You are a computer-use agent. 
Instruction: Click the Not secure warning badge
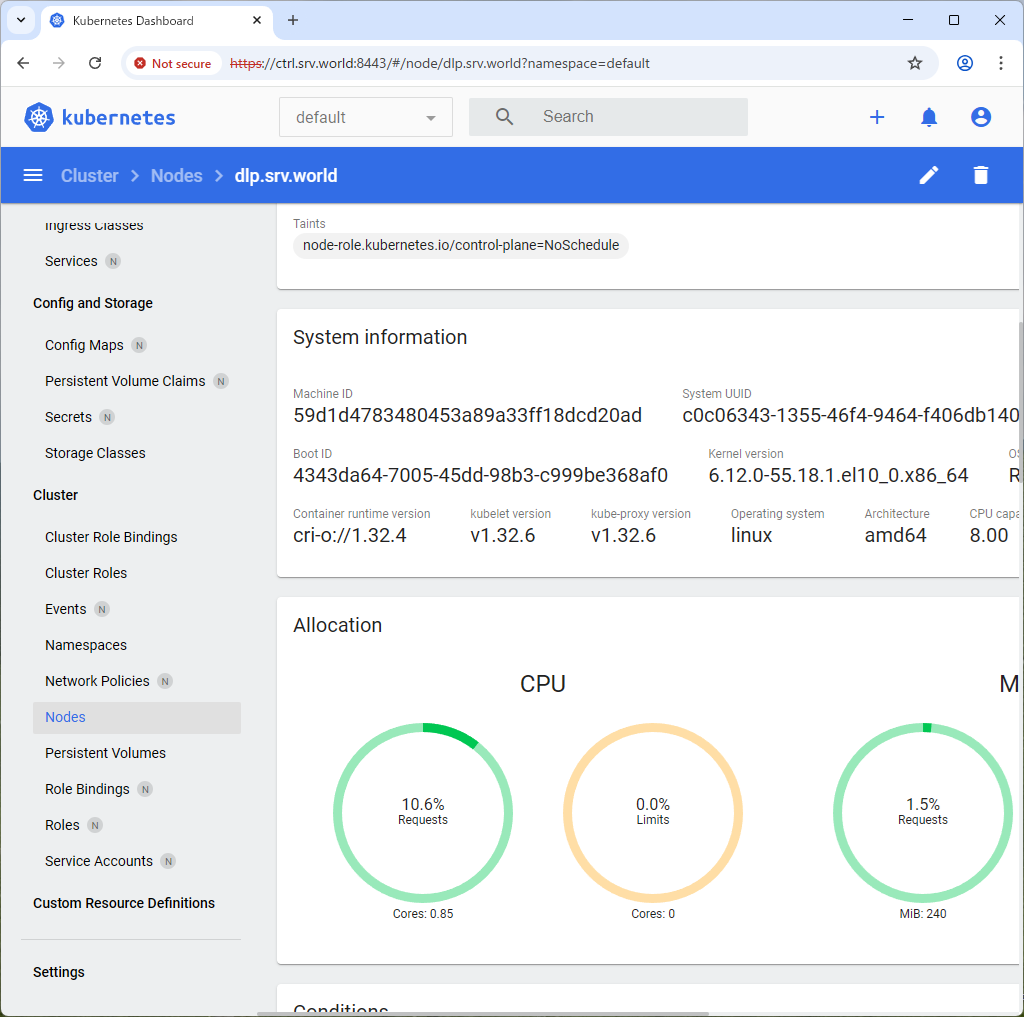click(x=173, y=63)
